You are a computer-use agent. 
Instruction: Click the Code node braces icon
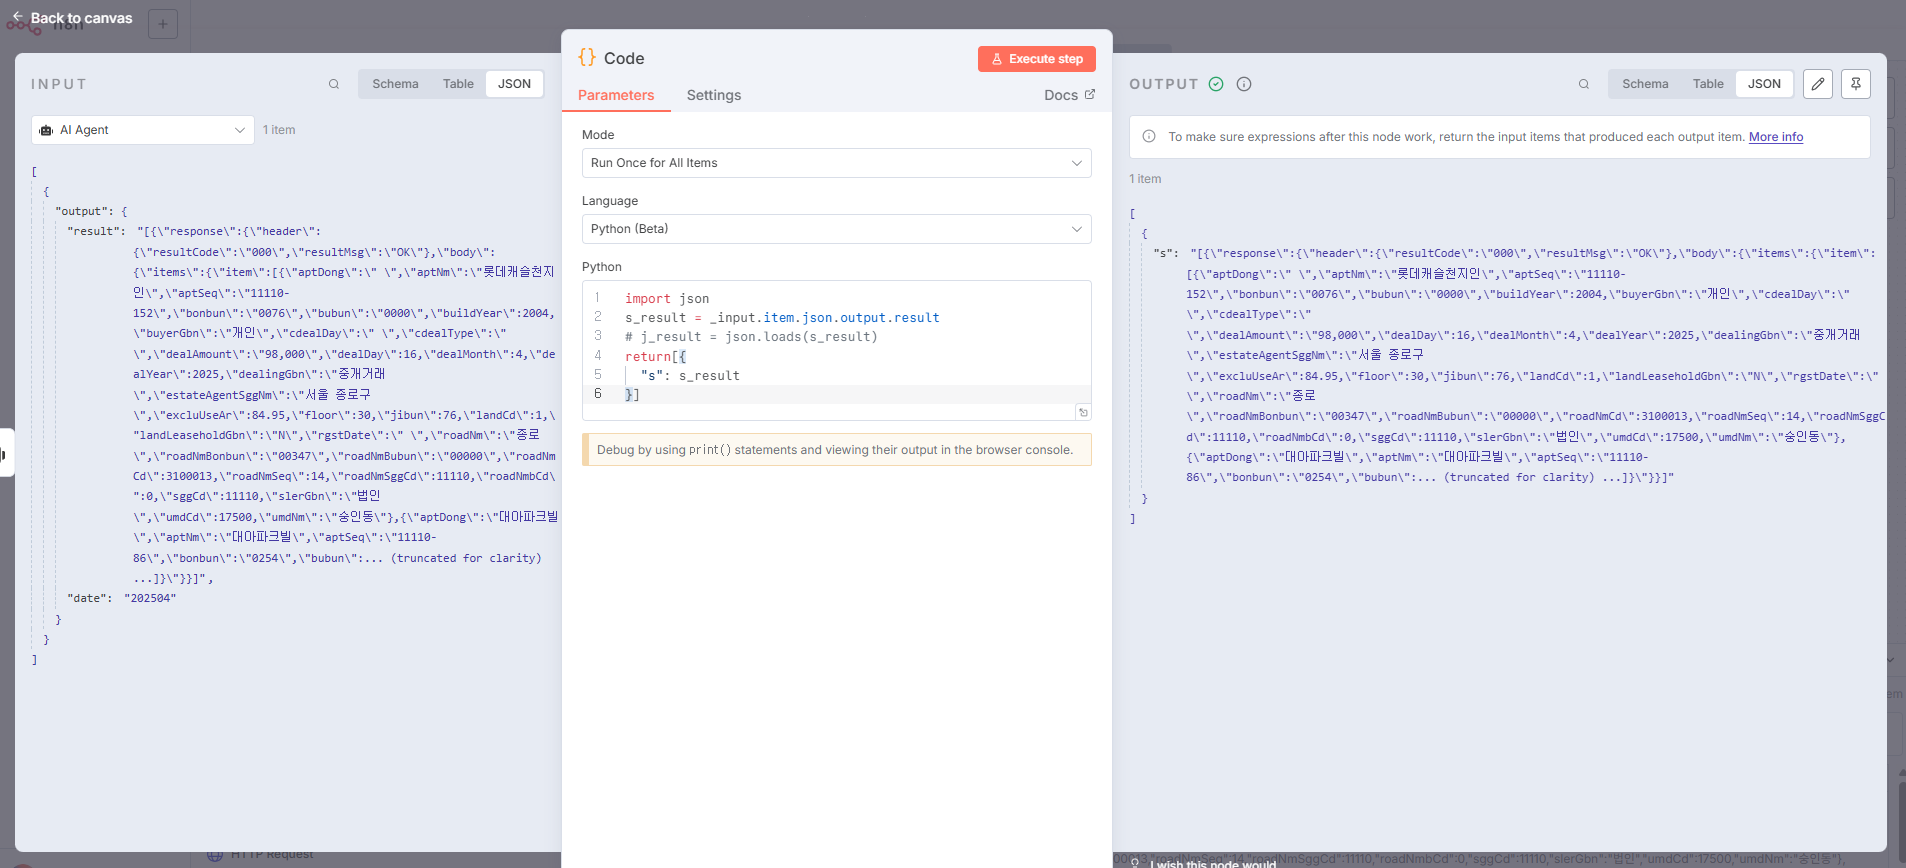tap(587, 57)
